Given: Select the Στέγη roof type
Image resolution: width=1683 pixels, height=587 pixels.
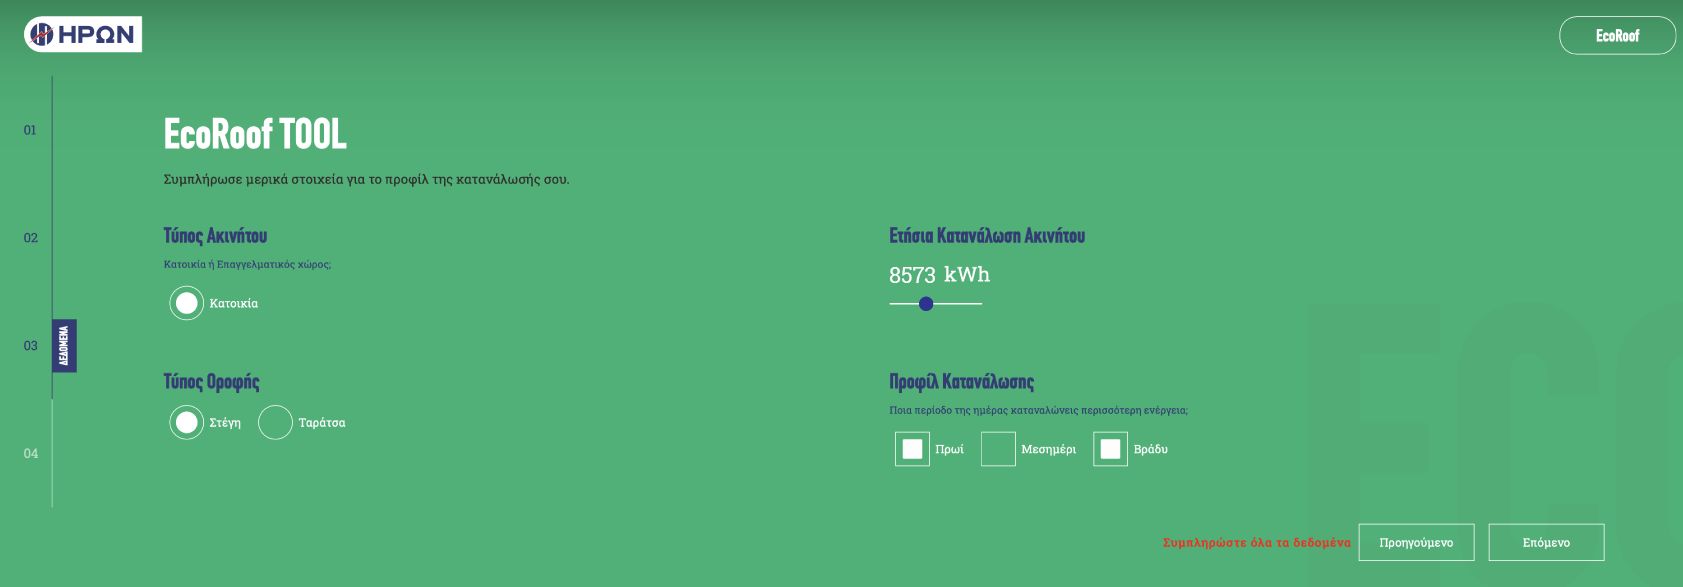Looking at the screenshot, I should pyautogui.click(x=186, y=423).
